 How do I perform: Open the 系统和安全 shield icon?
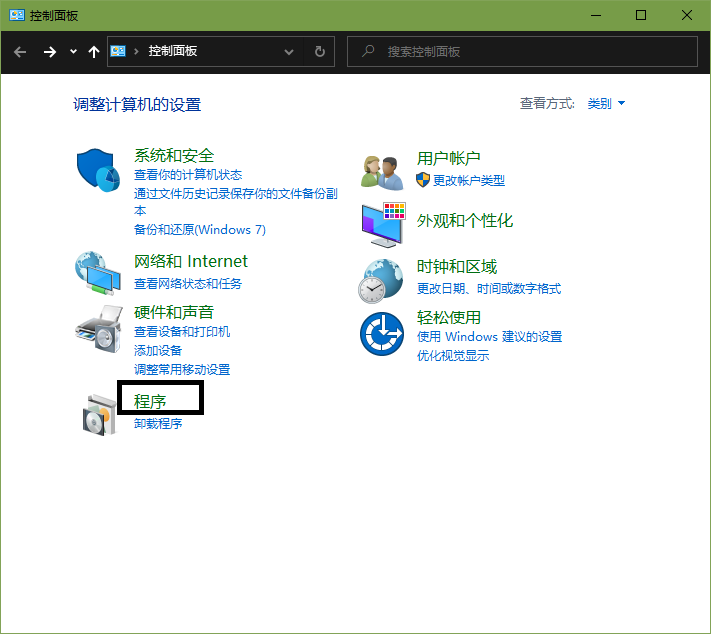pos(98,171)
